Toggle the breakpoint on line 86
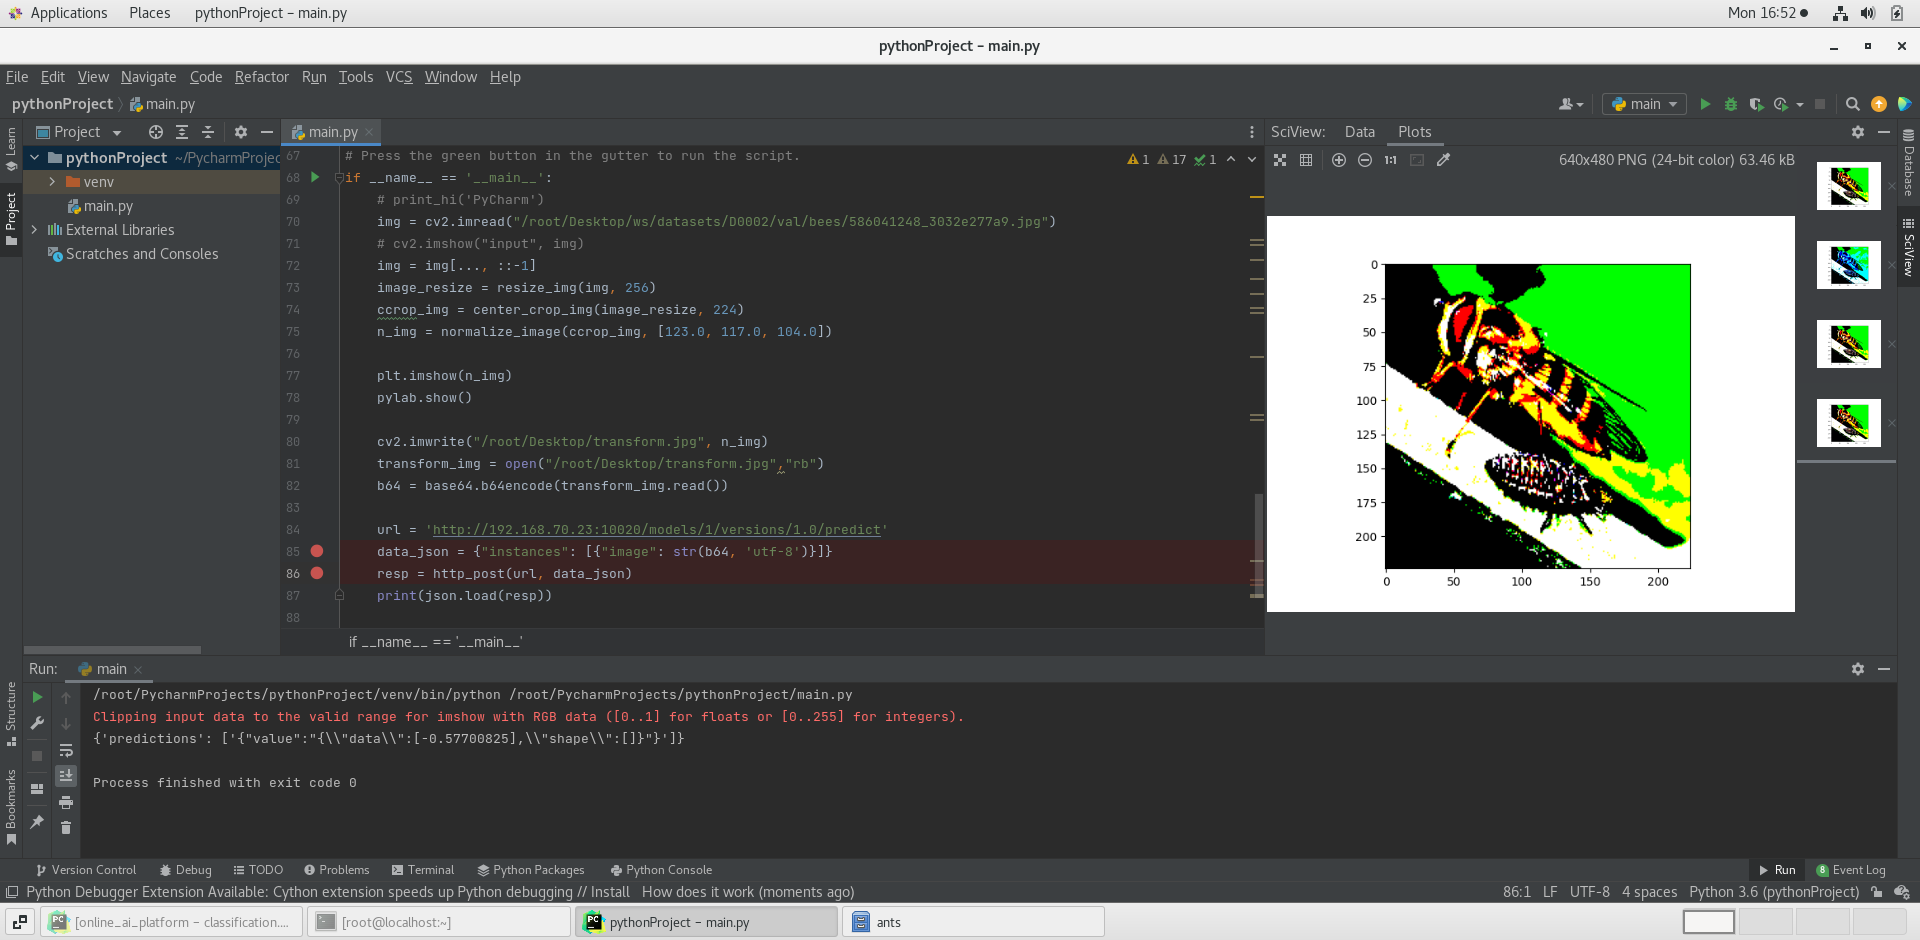This screenshot has height=940, width=1920. (x=318, y=573)
